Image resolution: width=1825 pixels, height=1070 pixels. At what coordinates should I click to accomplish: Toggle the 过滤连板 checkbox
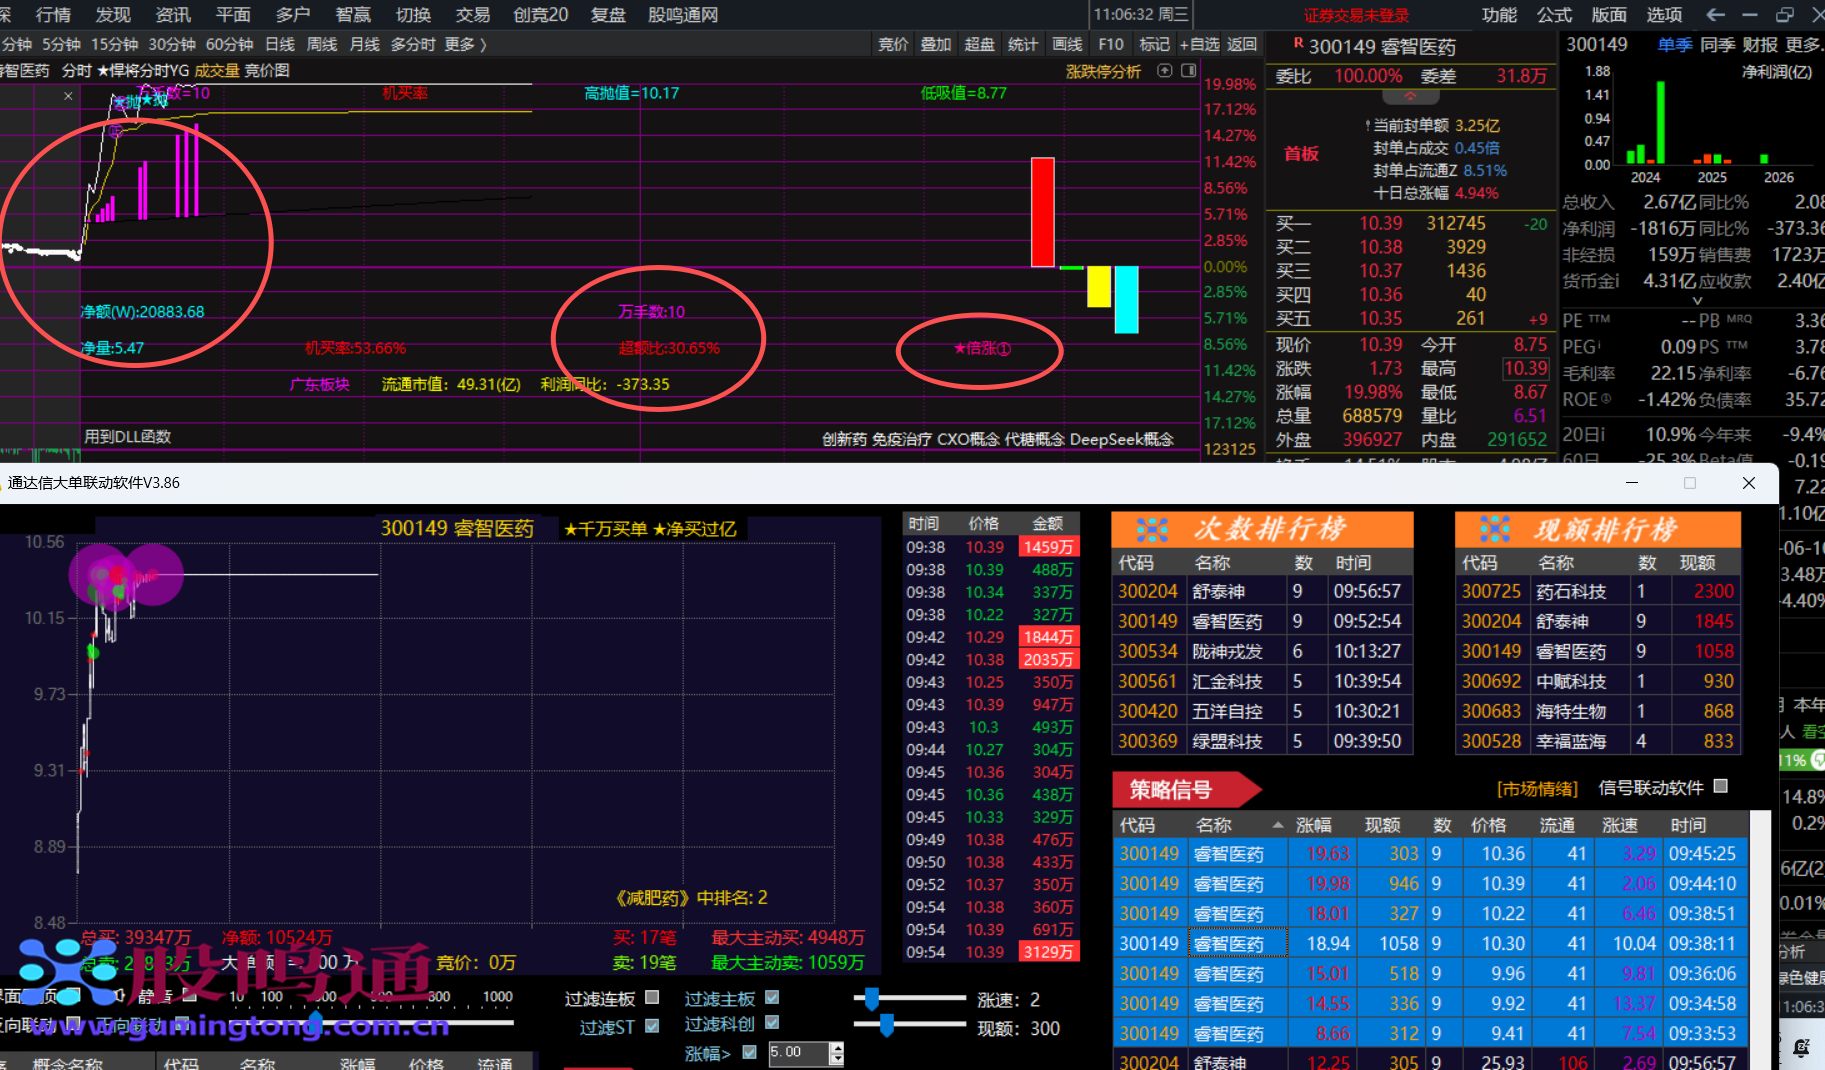pyautogui.click(x=652, y=997)
